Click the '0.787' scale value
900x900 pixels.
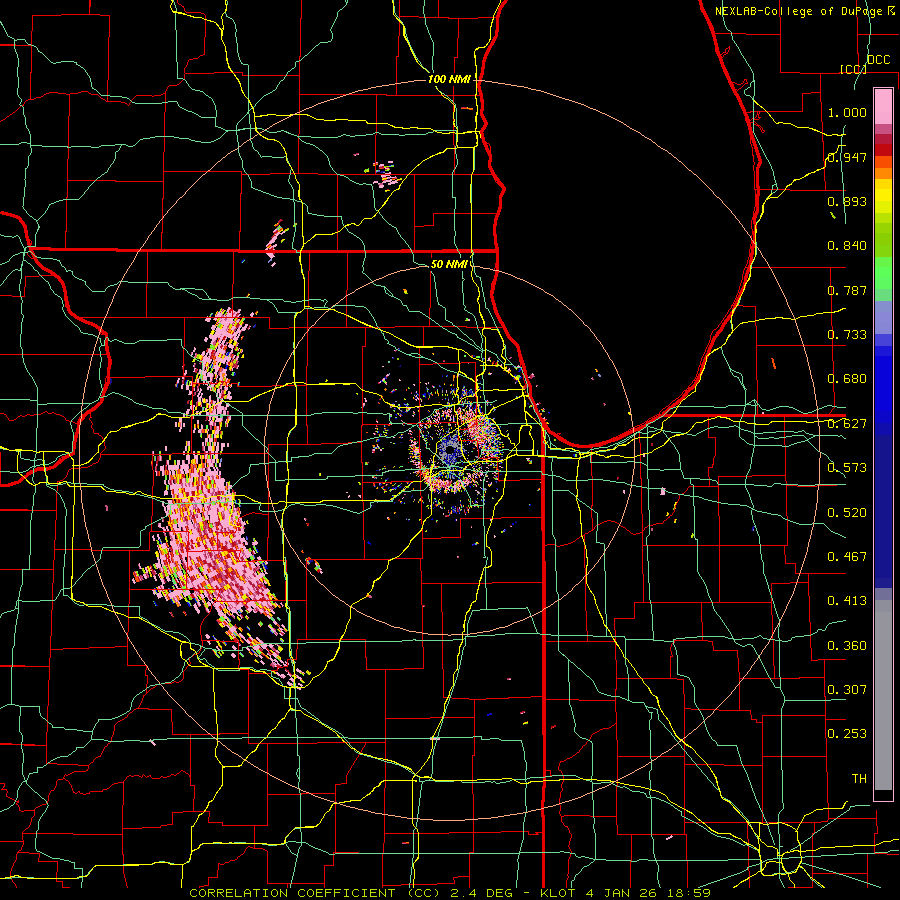click(x=847, y=290)
